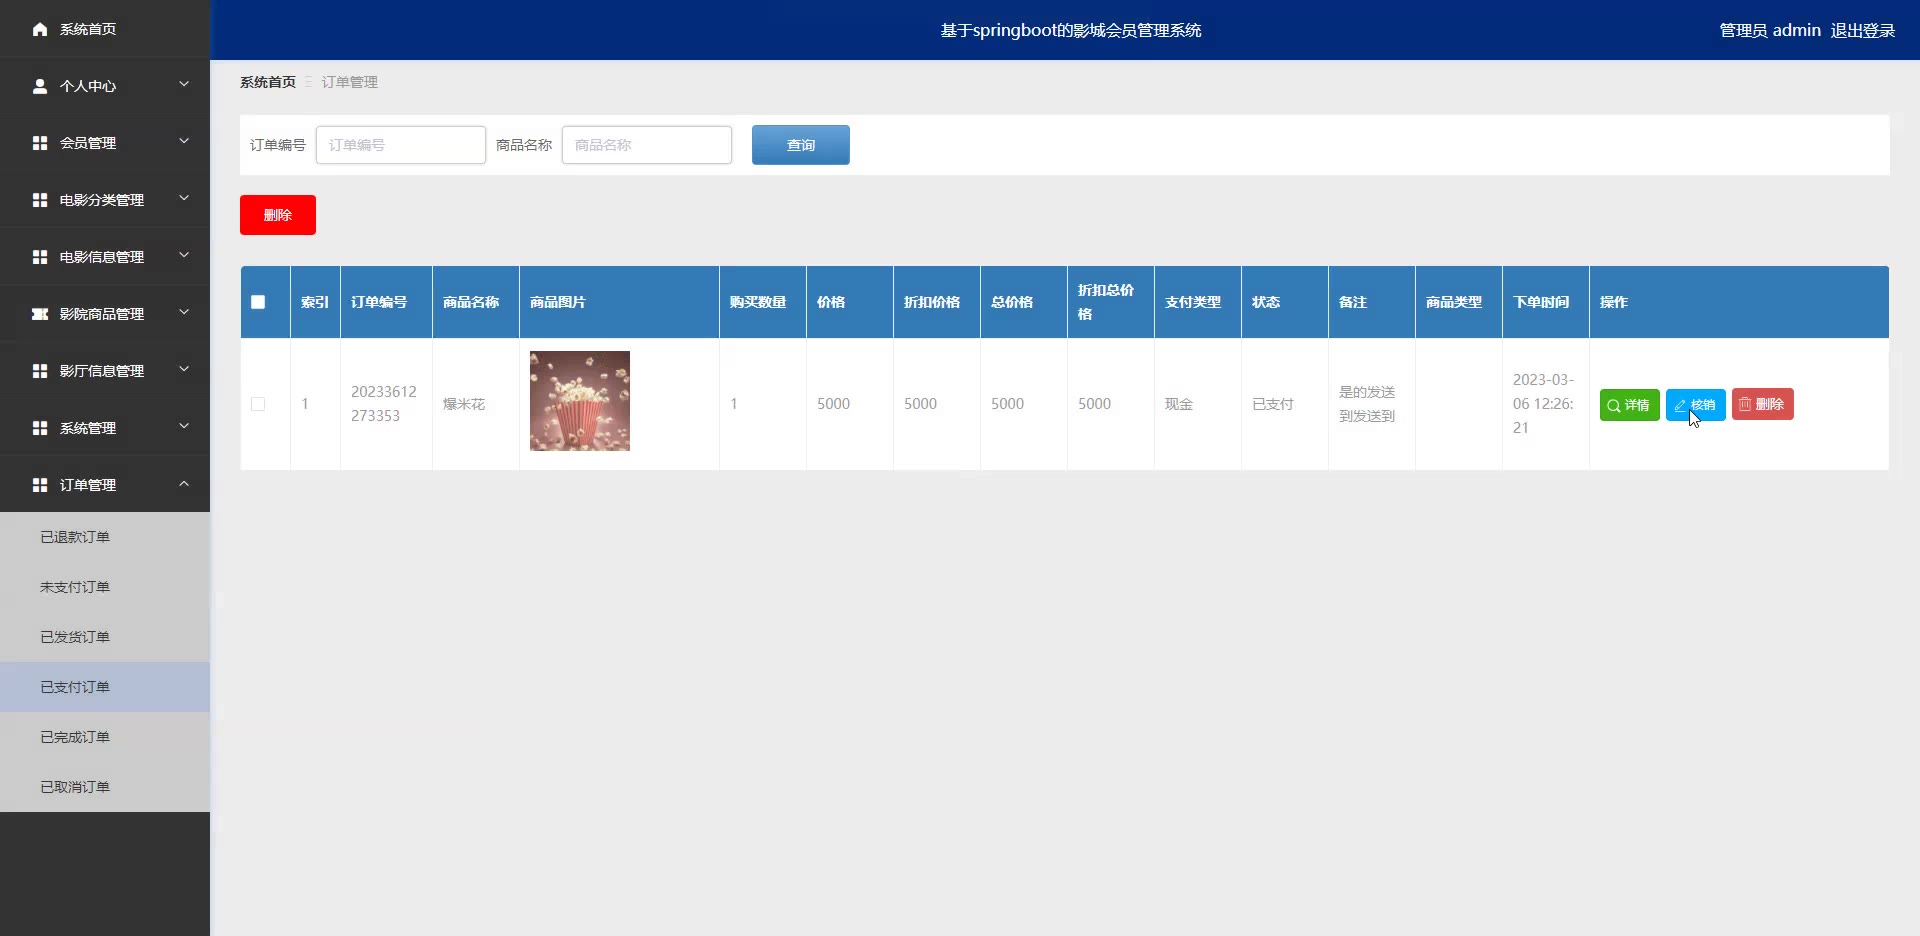This screenshot has width=1920, height=936.
Task: Click the blue 查询 search button
Action: pos(801,145)
